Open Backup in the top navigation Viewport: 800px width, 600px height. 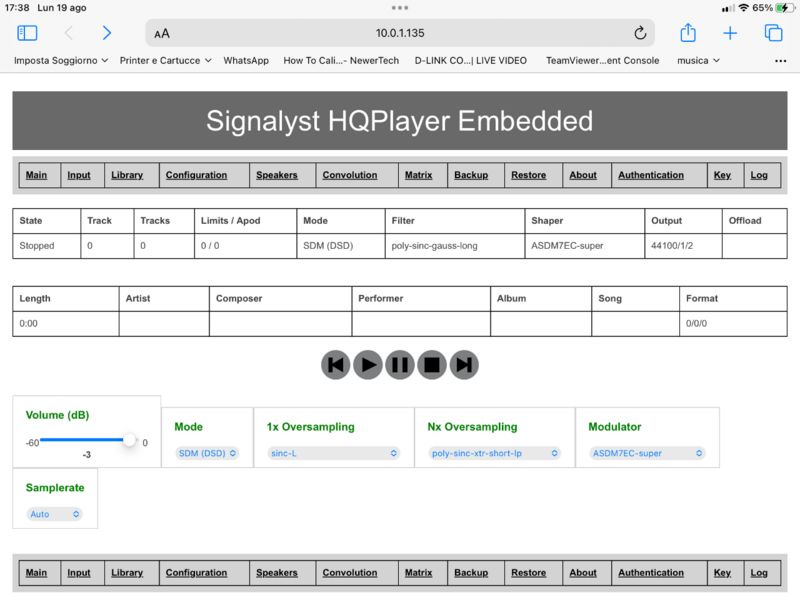[x=471, y=175]
